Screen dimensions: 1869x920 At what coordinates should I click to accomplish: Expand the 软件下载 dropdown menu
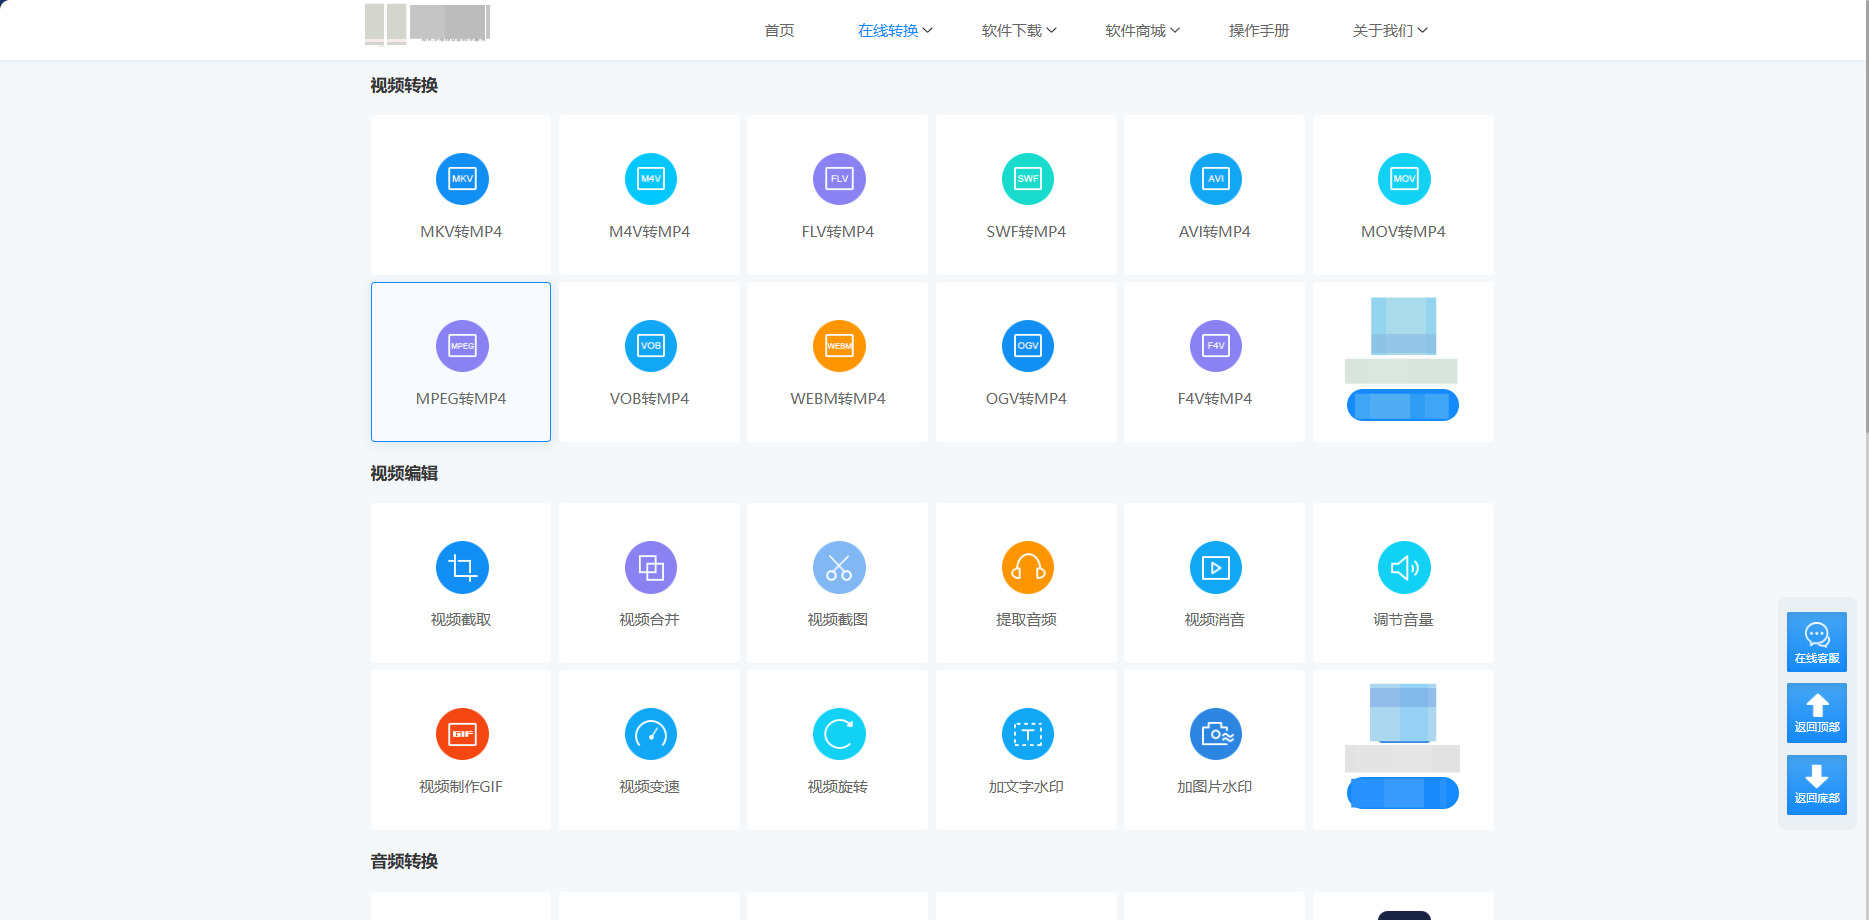click(x=1019, y=31)
